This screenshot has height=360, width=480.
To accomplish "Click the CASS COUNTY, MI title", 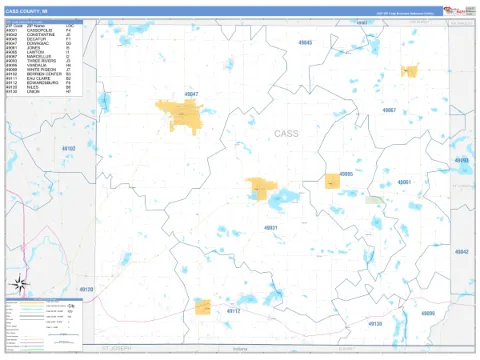I will pyautogui.click(x=26, y=11).
